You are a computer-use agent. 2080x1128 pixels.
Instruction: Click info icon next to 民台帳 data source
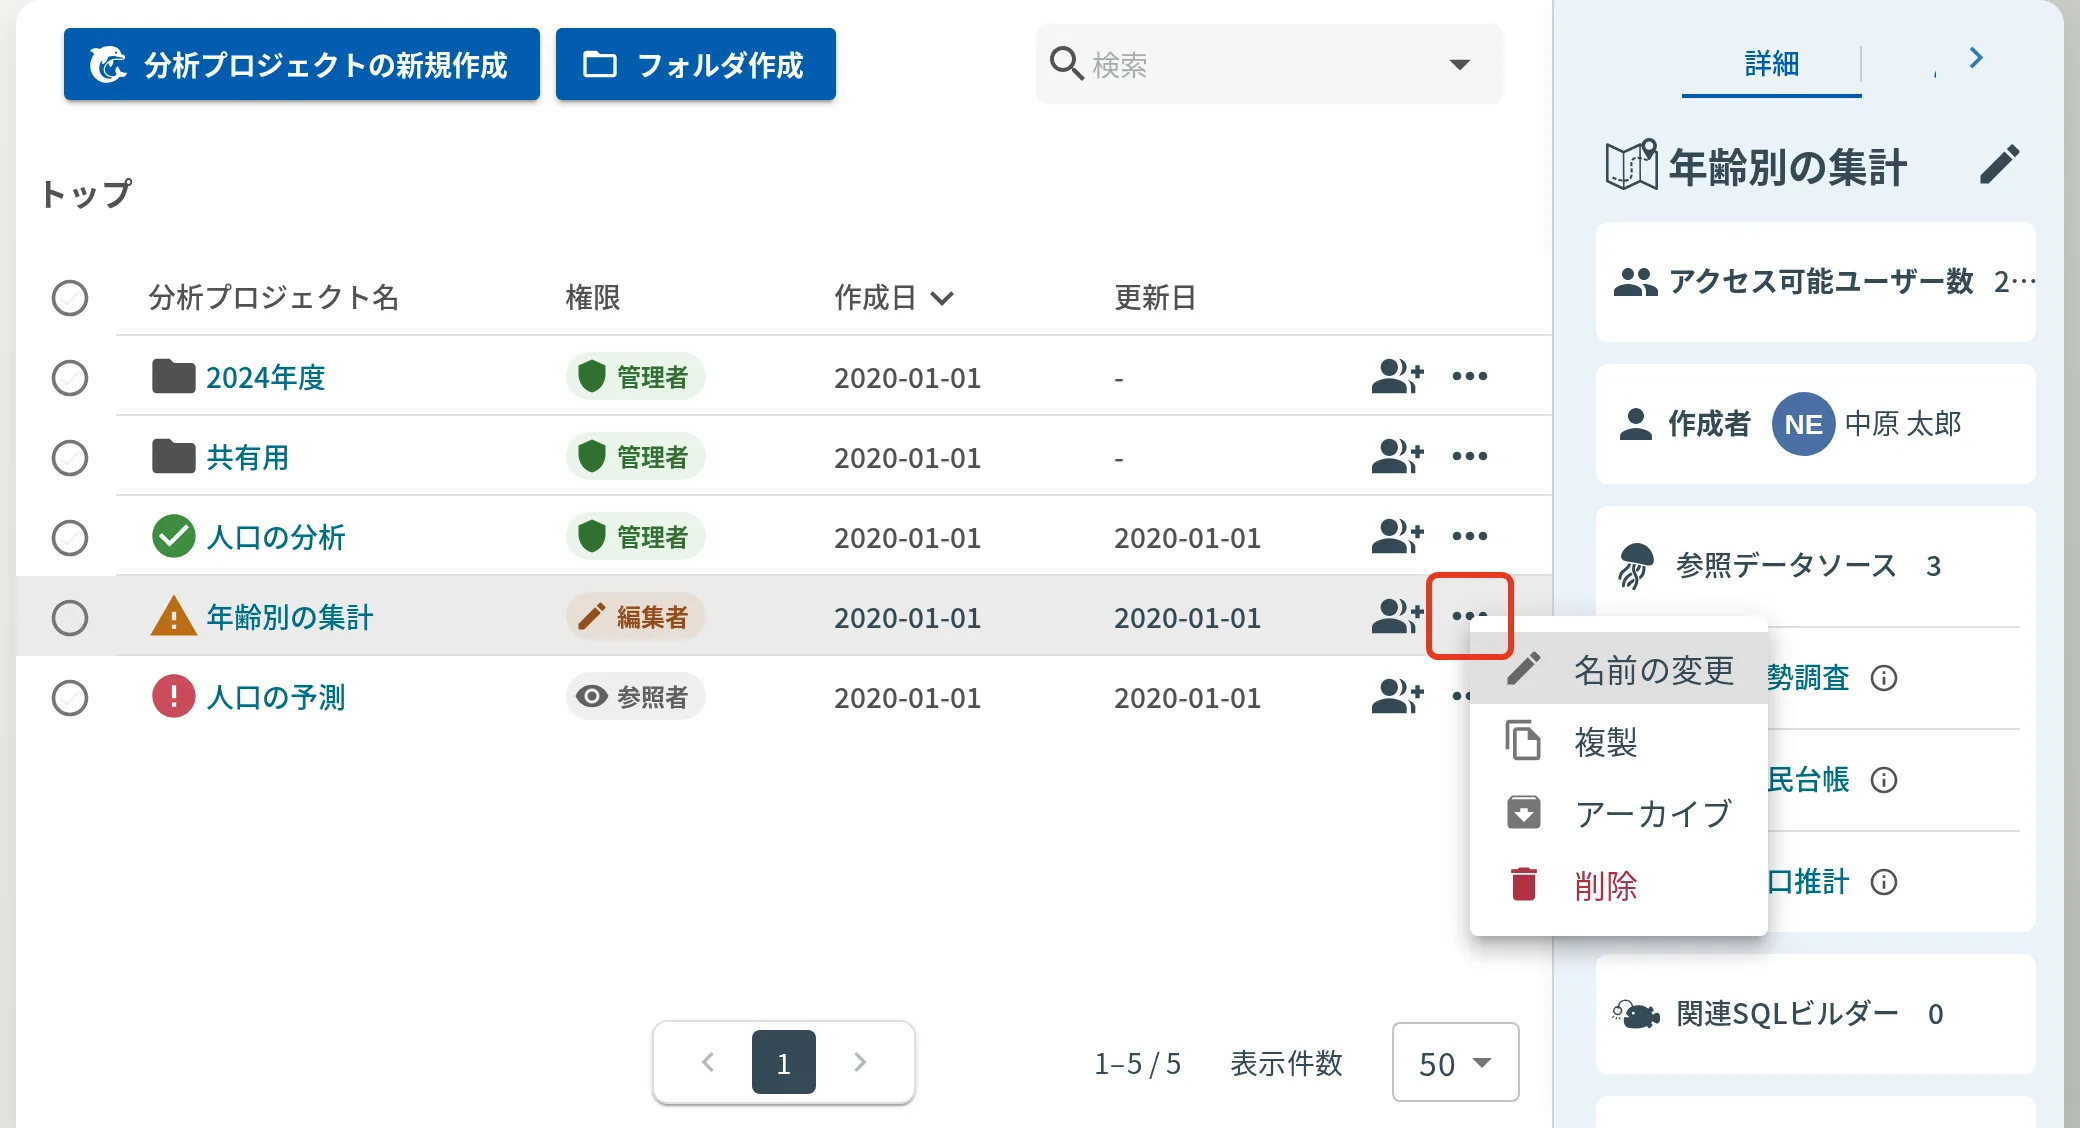[x=1884, y=780]
